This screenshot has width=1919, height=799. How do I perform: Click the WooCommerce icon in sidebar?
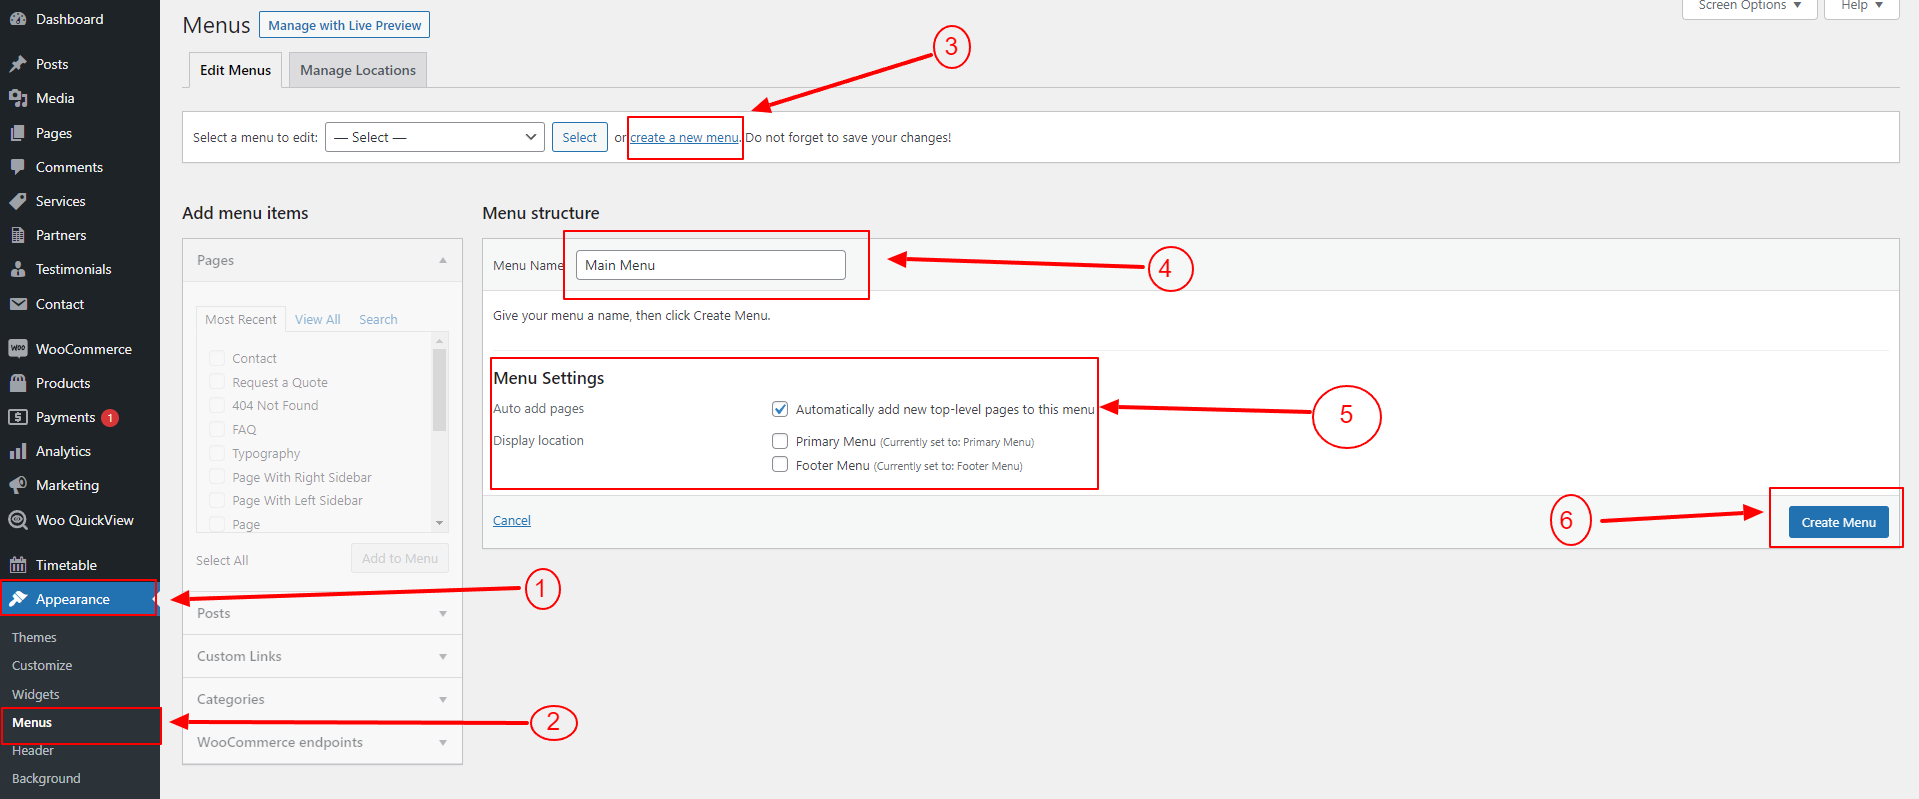(x=18, y=349)
